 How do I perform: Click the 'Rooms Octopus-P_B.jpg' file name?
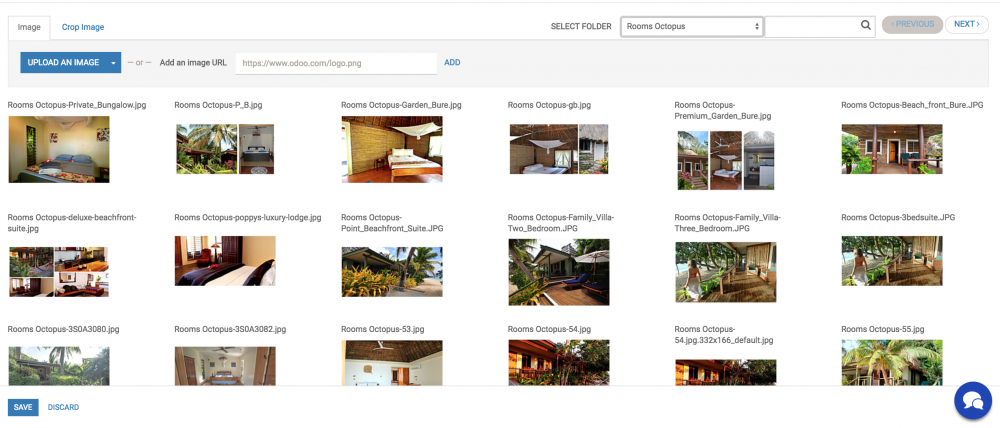[218, 105]
